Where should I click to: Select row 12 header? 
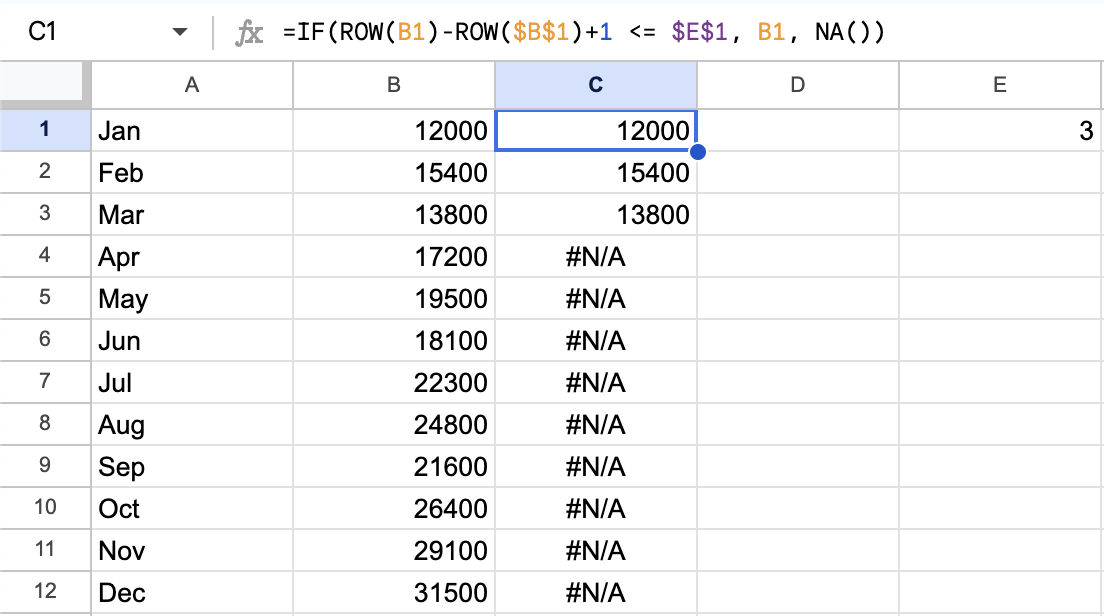[44, 593]
